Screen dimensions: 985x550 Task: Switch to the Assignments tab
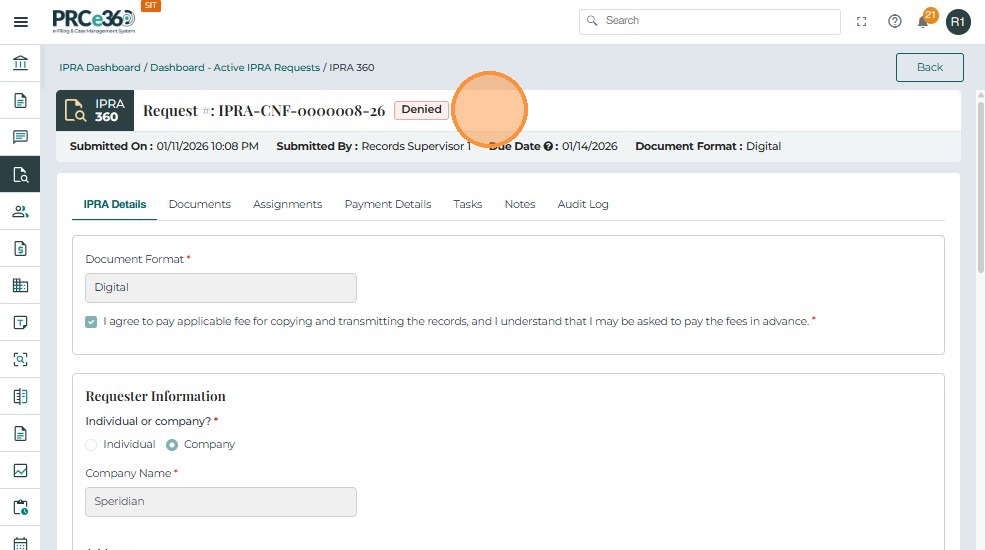click(x=287, y=204)
